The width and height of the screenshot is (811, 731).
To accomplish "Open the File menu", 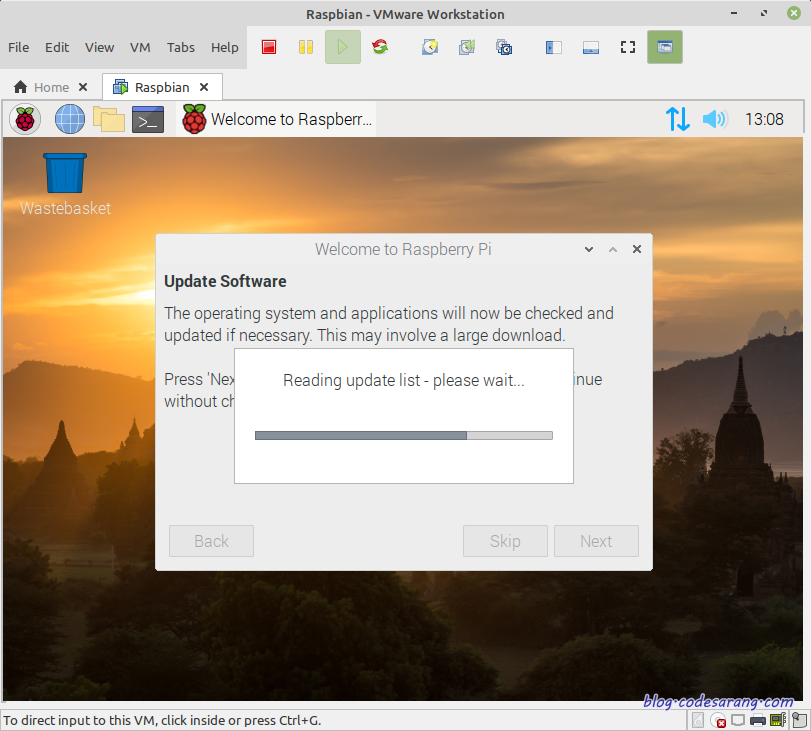I will click(x=19, y=47).
